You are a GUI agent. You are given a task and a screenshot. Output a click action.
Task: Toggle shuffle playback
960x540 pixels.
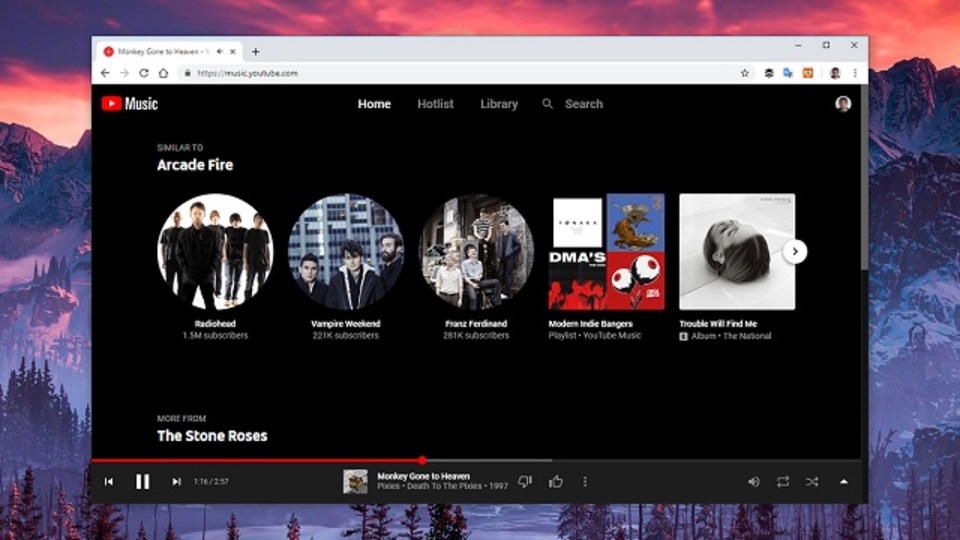click(812, 482)
